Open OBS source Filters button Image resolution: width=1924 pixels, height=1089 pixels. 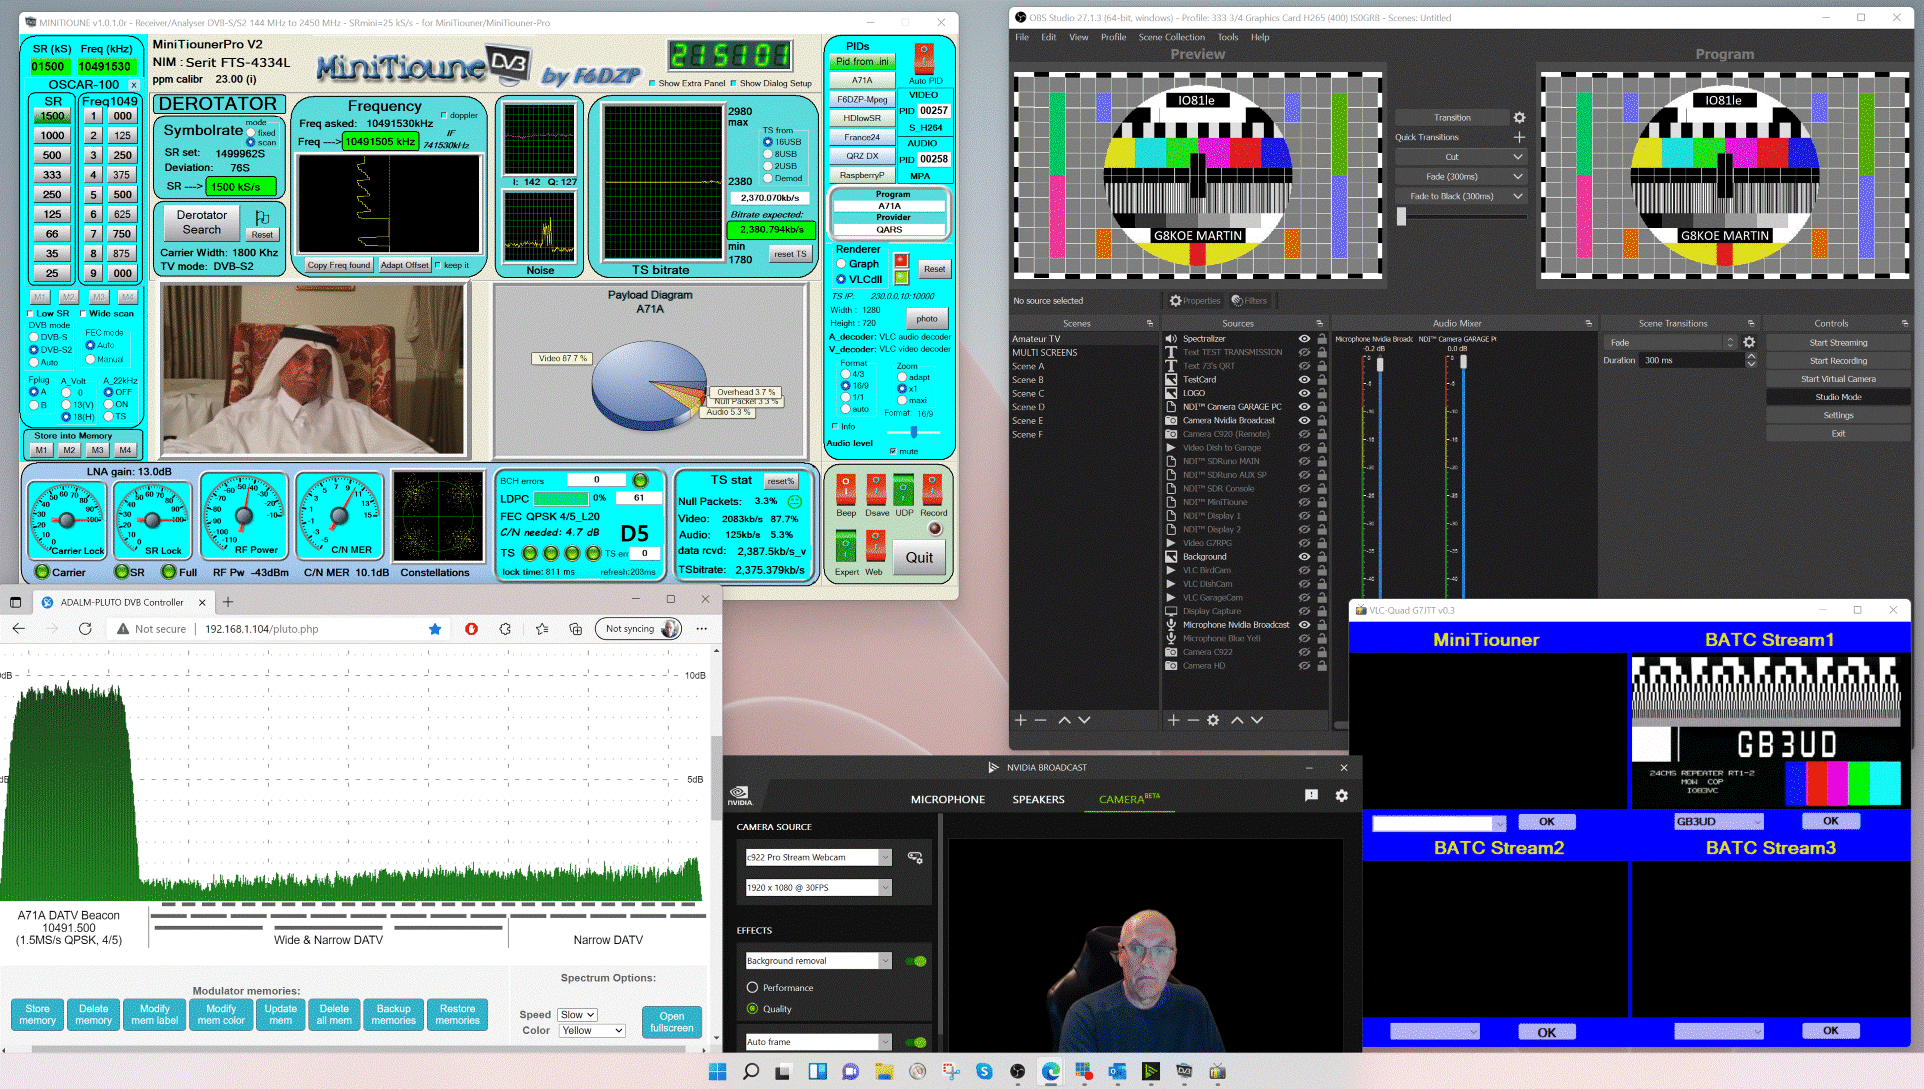[1249, 300]
